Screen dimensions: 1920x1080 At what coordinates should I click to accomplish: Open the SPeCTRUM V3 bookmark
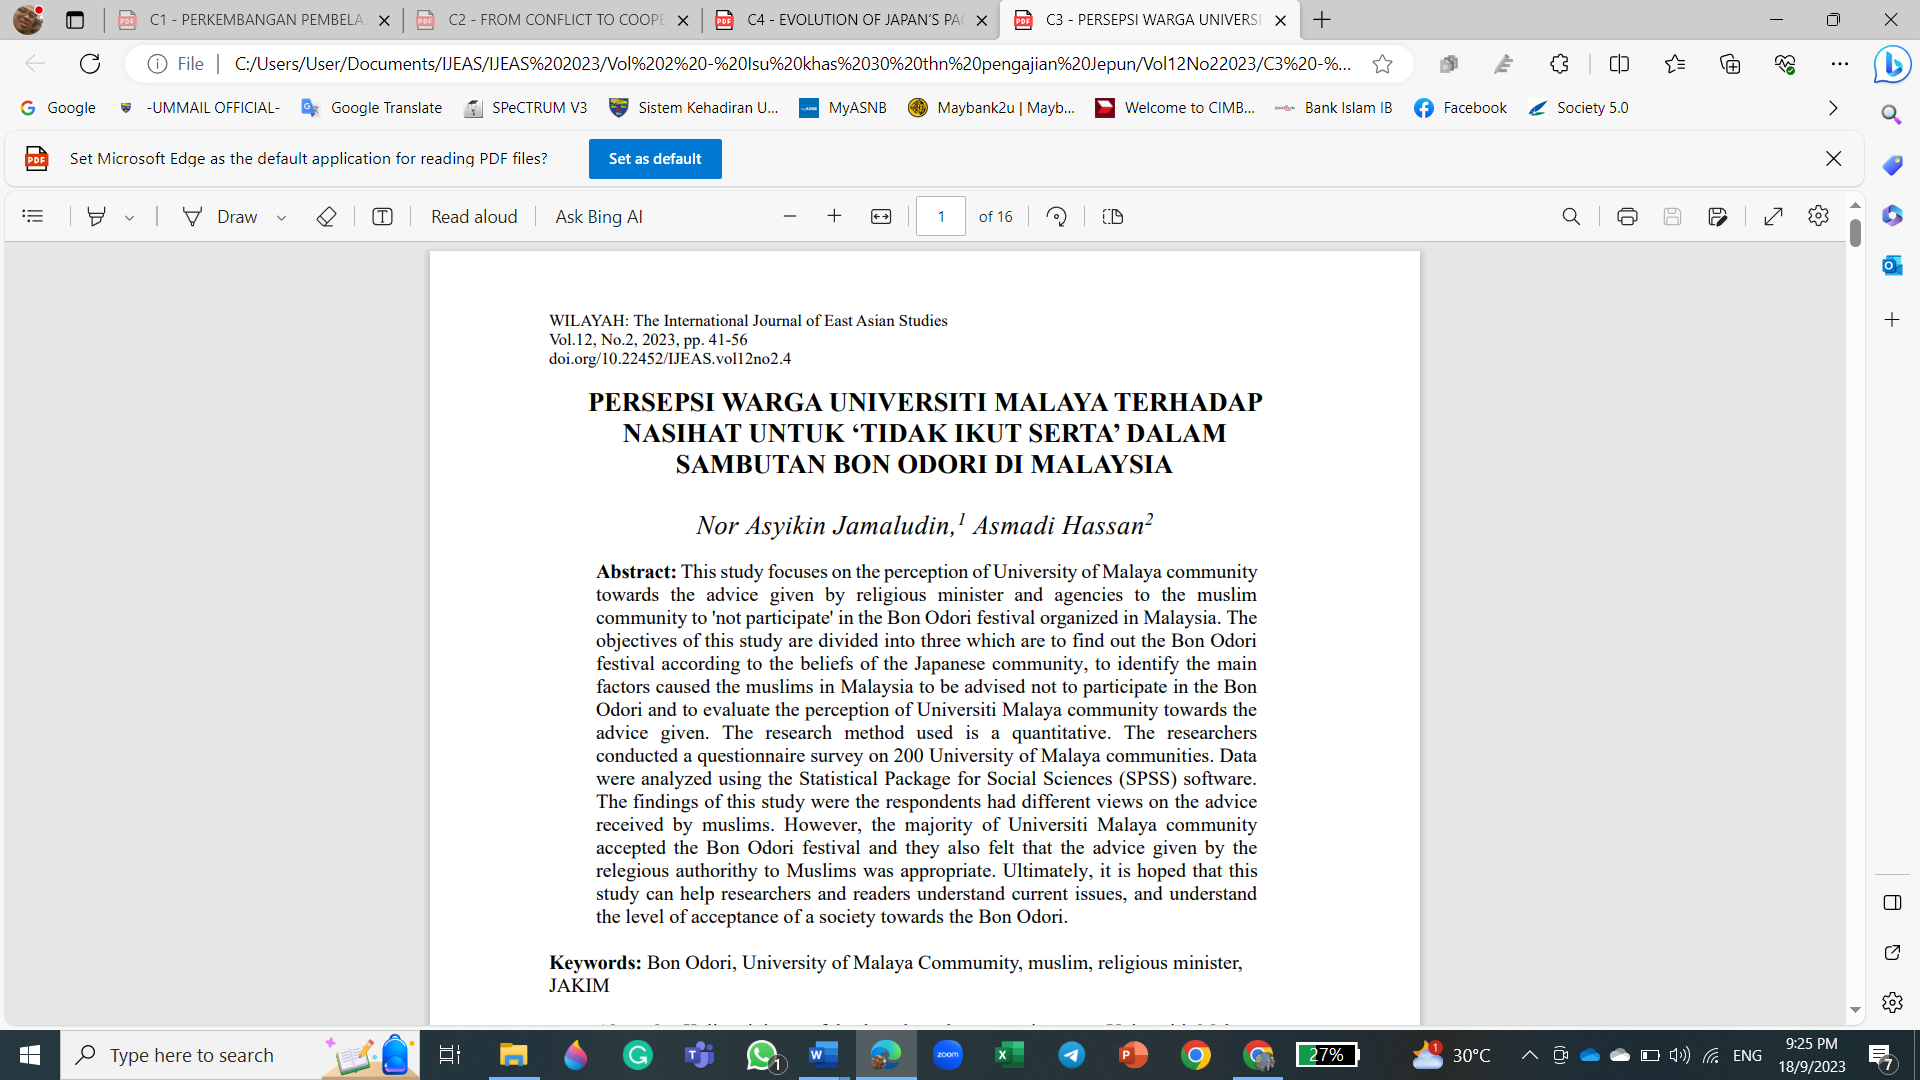click(526, 108)
